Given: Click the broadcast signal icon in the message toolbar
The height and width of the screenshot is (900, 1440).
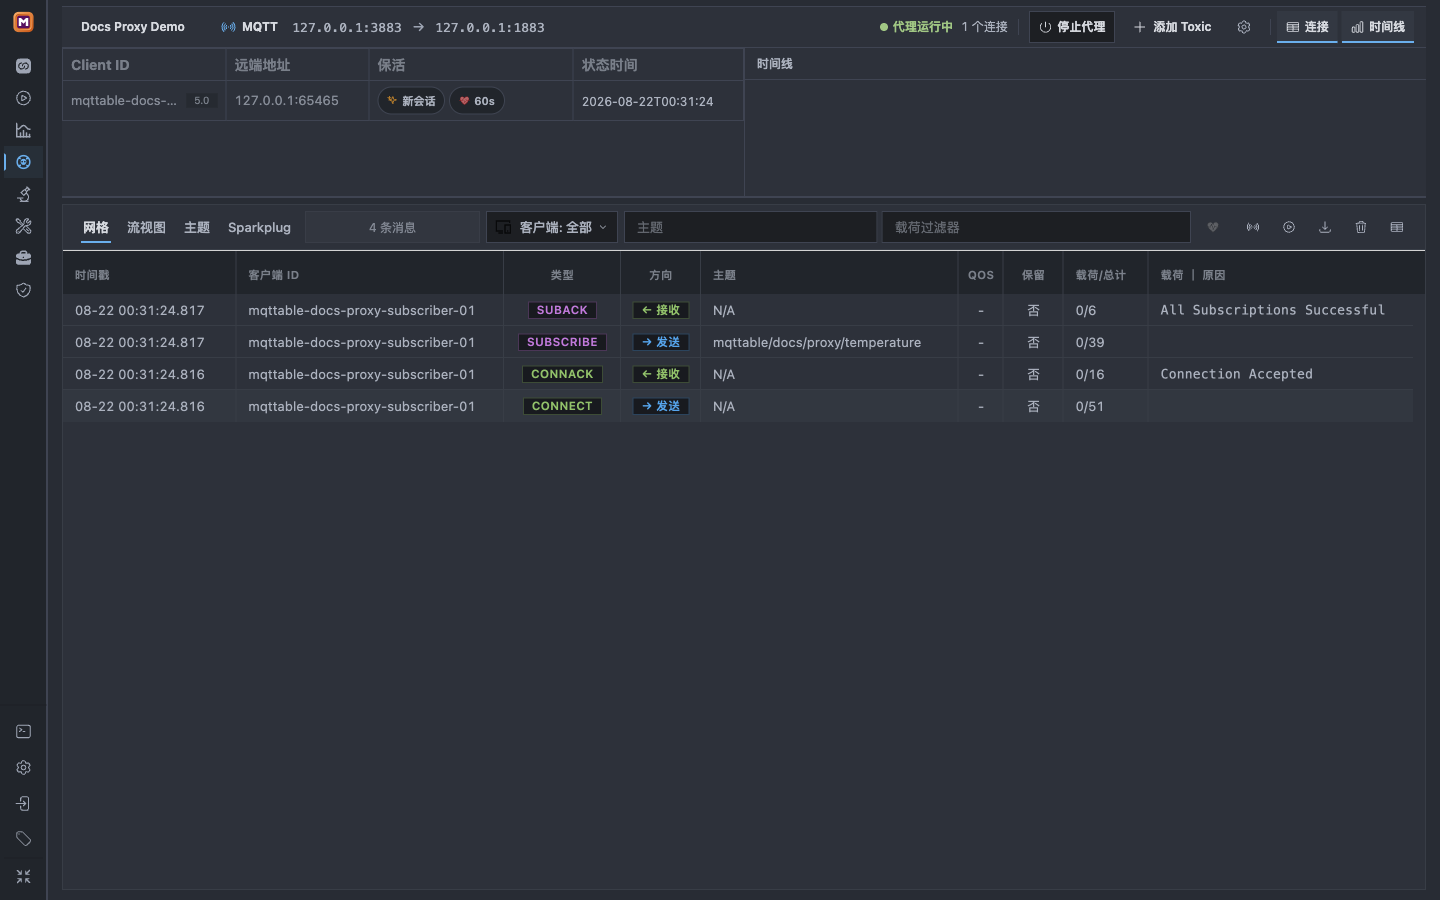Looking at the screenshot, I should point(1253,227).
